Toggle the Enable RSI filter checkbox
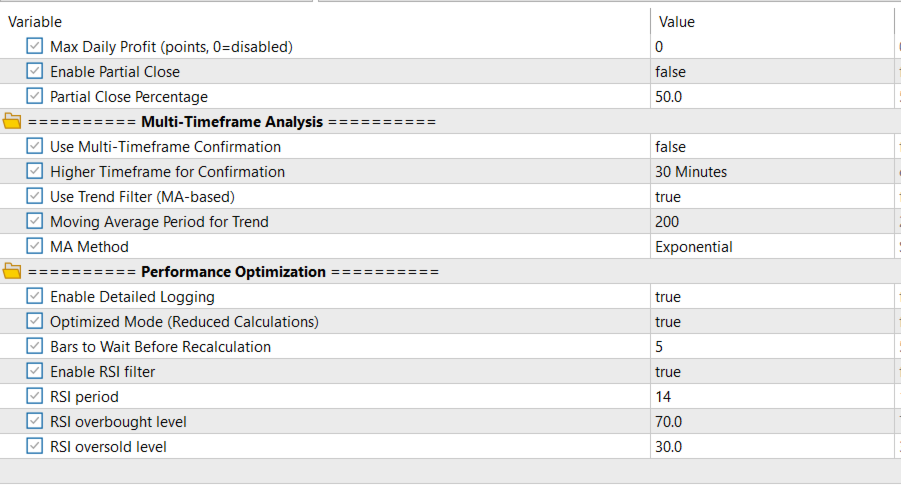This screenshot has height=489, width=901. 35,372
